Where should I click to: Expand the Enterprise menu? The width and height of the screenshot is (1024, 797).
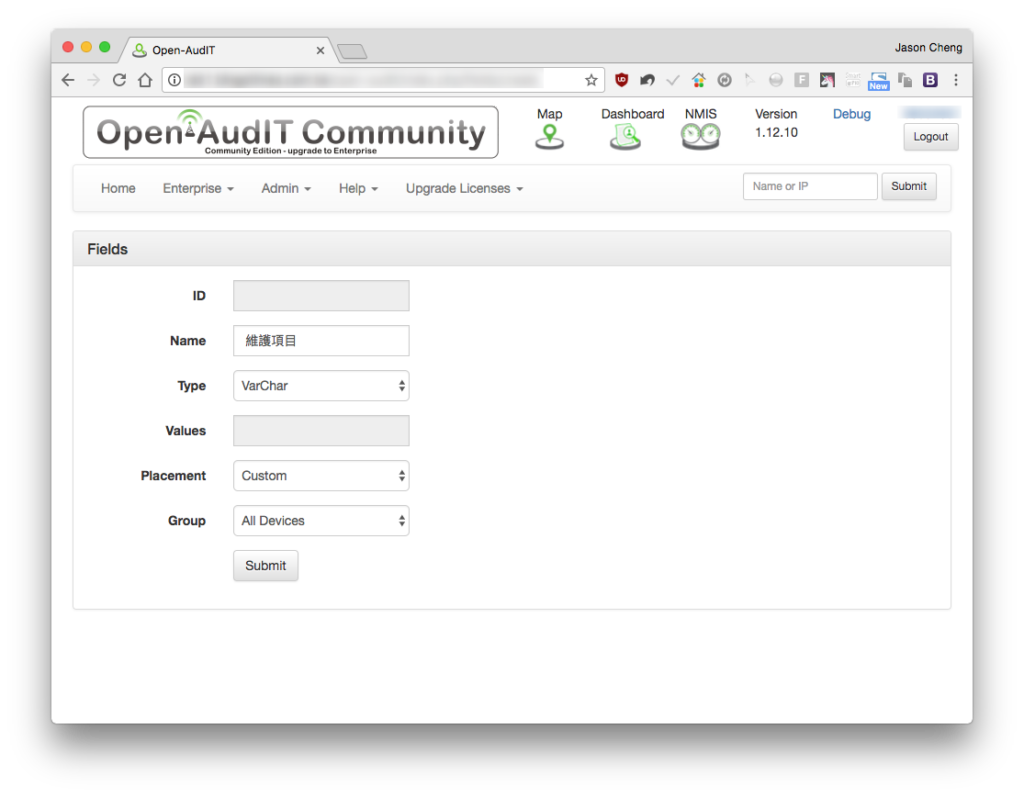[198, 188]
